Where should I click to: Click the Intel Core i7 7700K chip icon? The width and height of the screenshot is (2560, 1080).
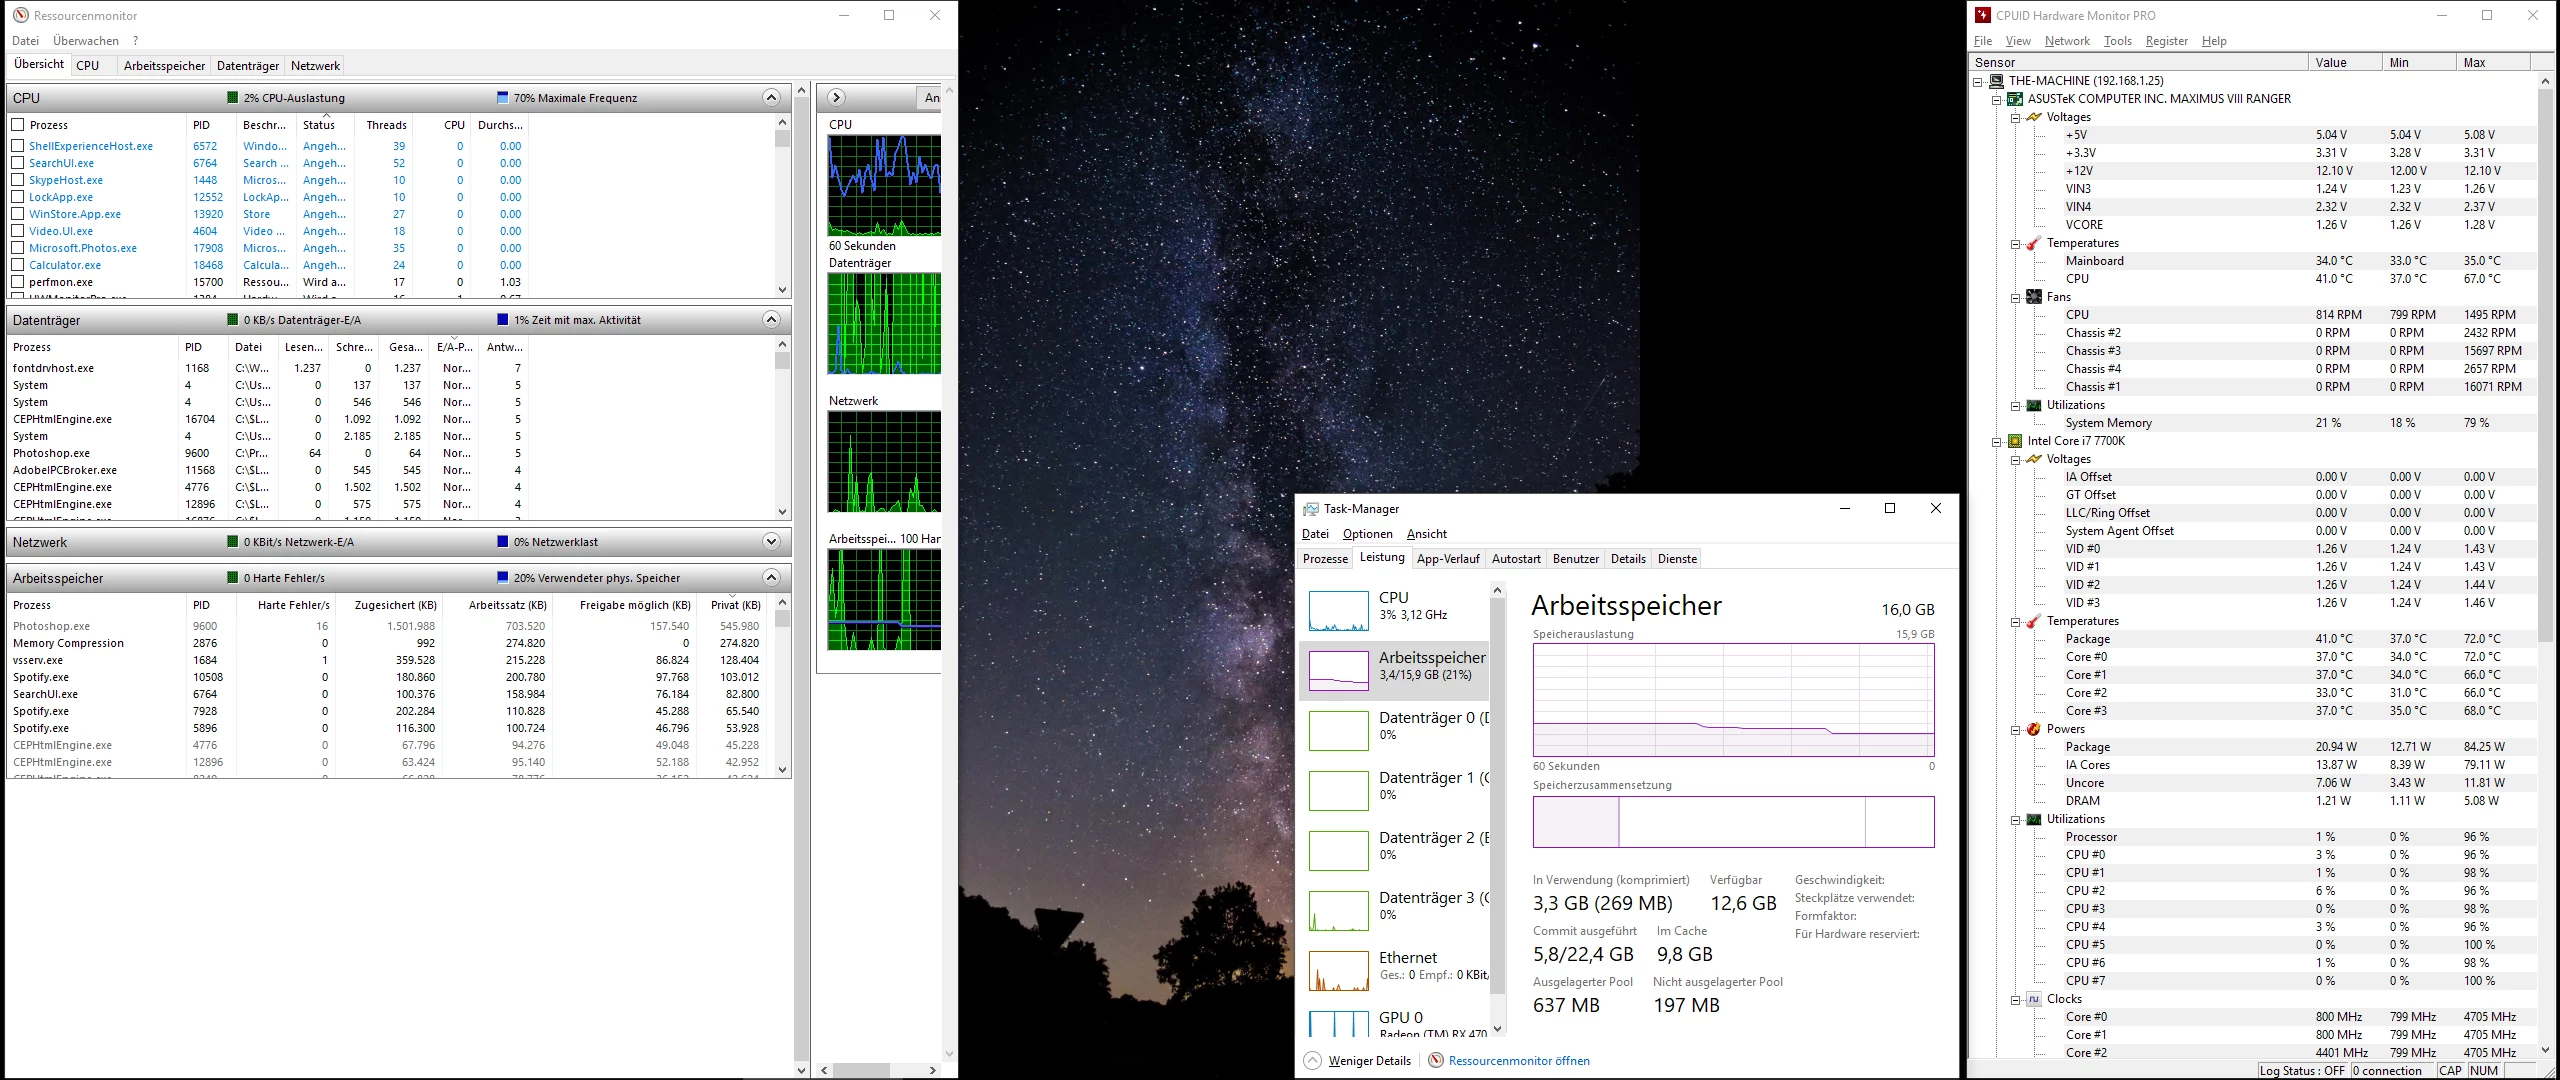coord(2015,441)
